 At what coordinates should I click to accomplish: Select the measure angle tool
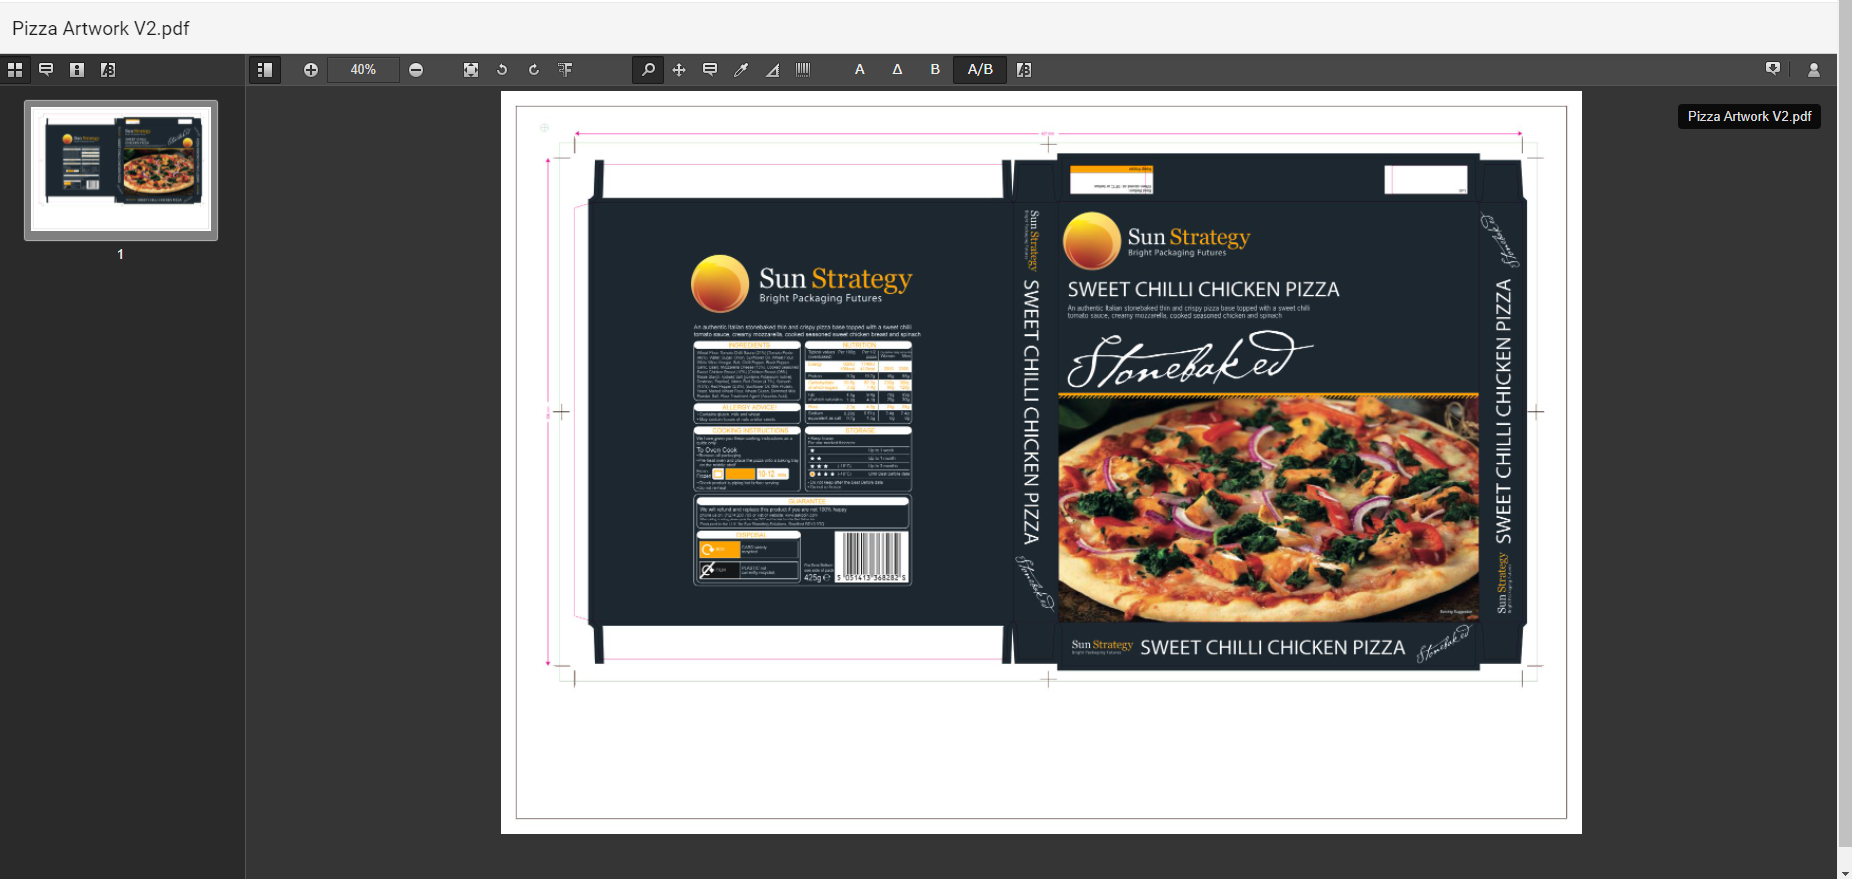[x=772, y=70]
